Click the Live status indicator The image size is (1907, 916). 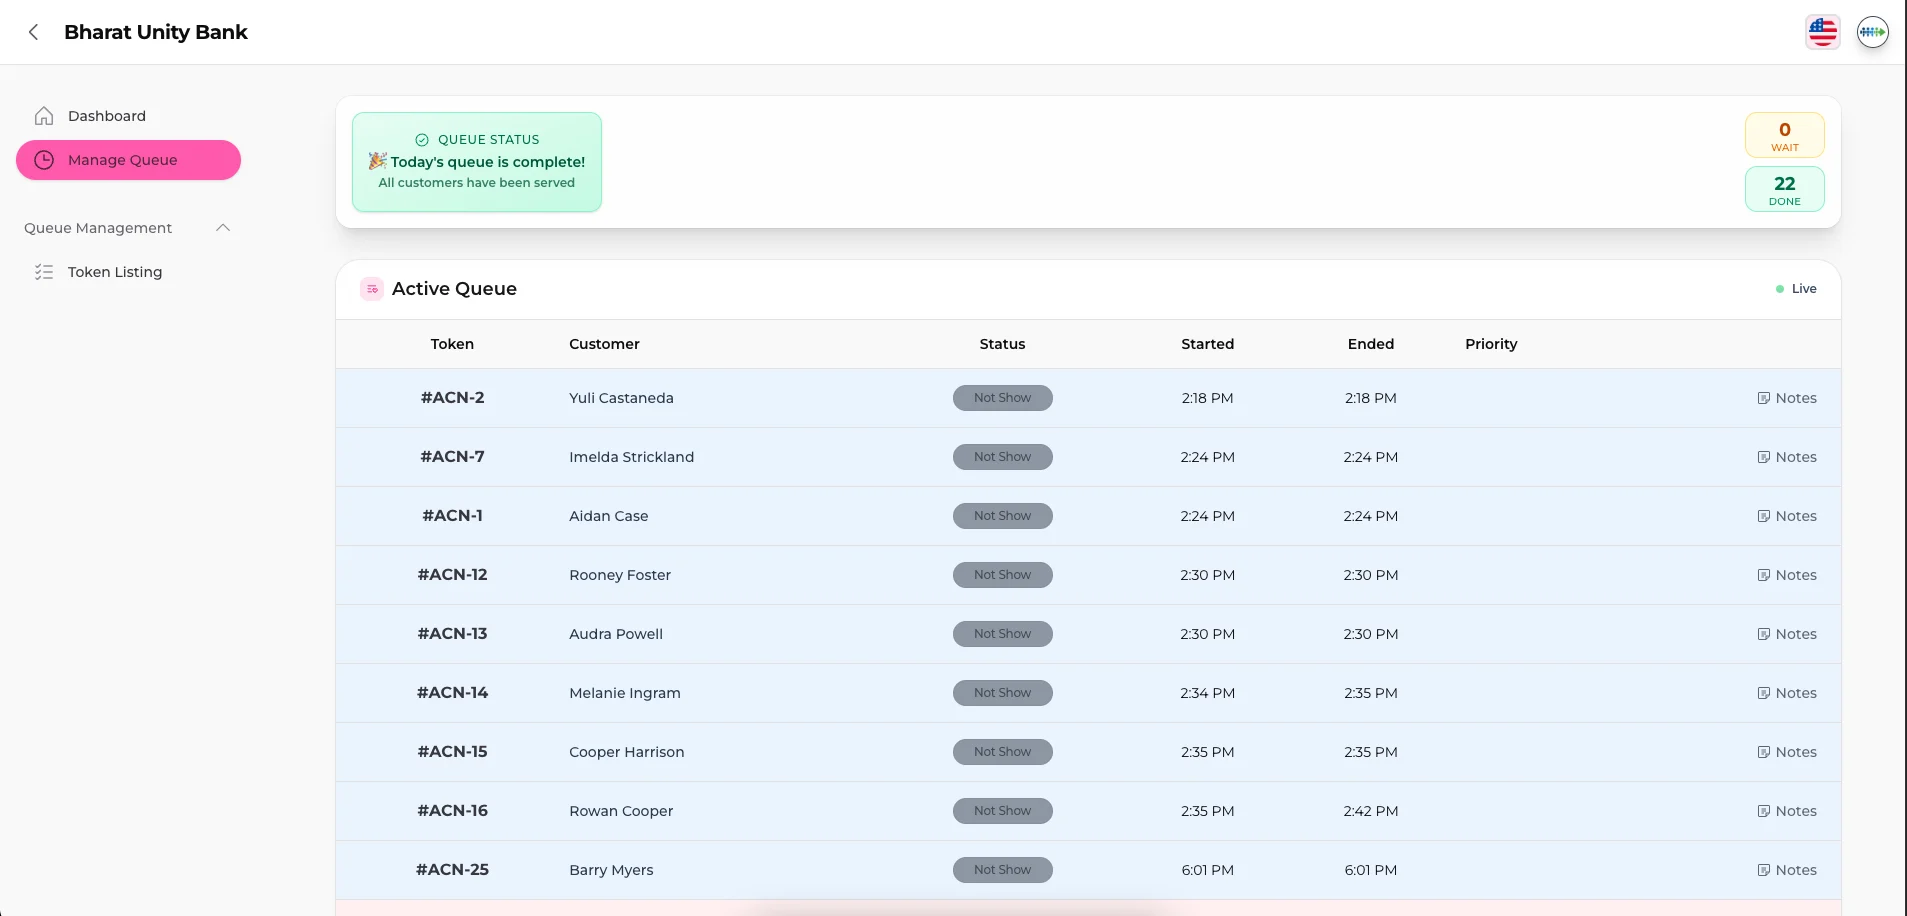[x=1796, y=289]
